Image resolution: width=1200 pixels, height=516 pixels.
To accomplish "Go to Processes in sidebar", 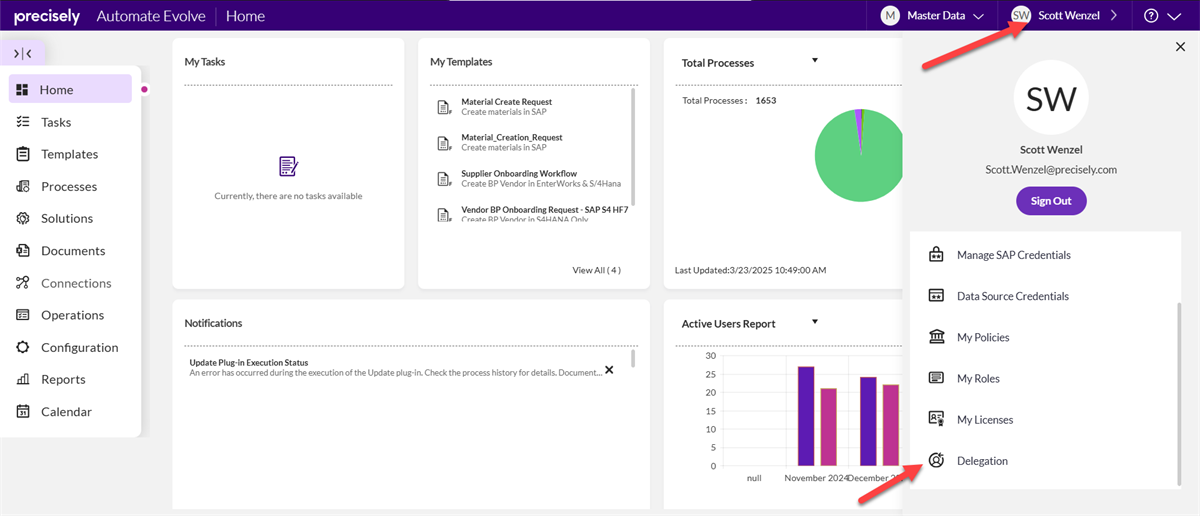I will (69, 187).
